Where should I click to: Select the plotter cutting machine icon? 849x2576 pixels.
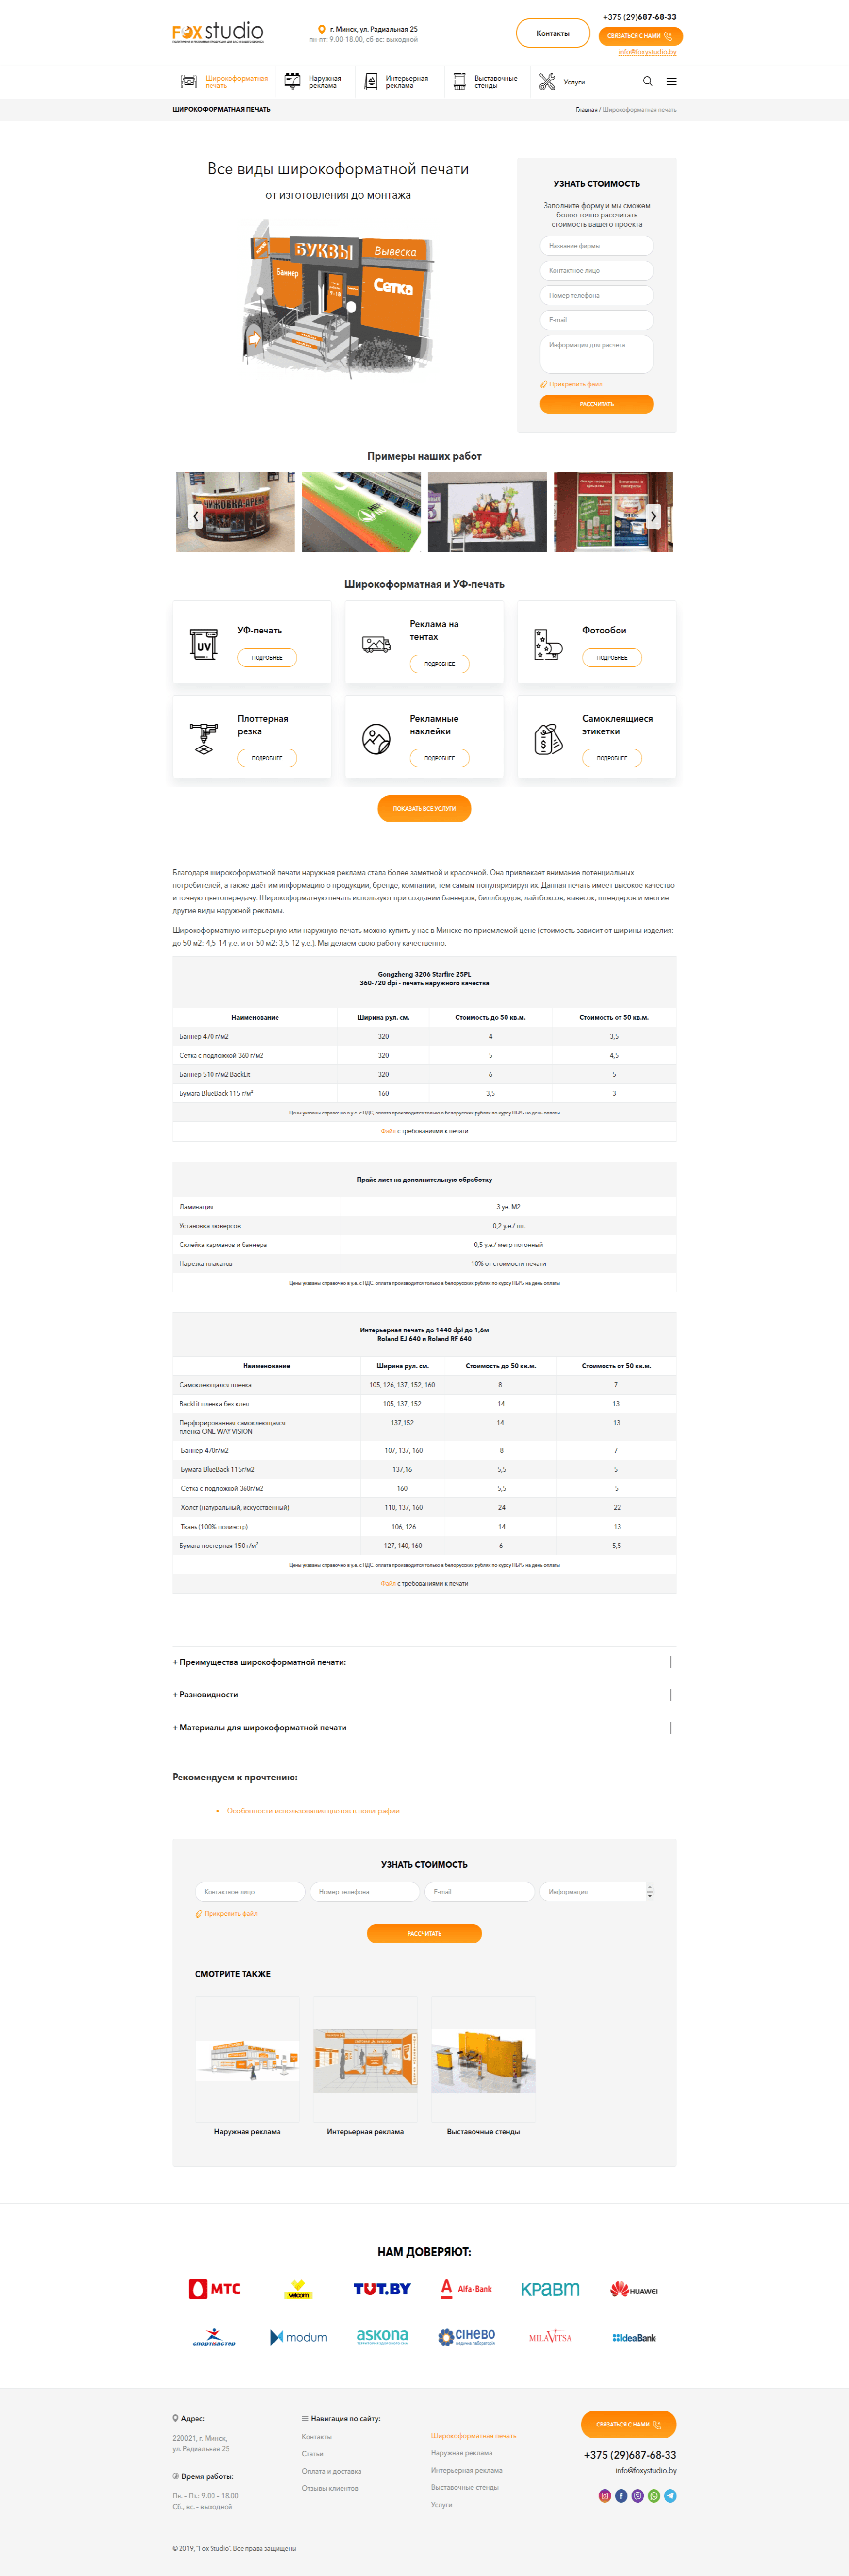(203, 738)
